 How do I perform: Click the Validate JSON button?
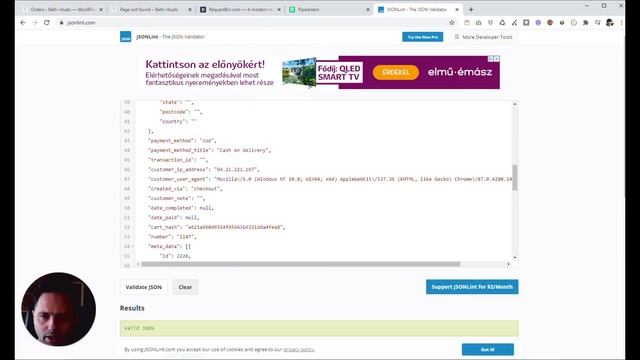[144, 287]
